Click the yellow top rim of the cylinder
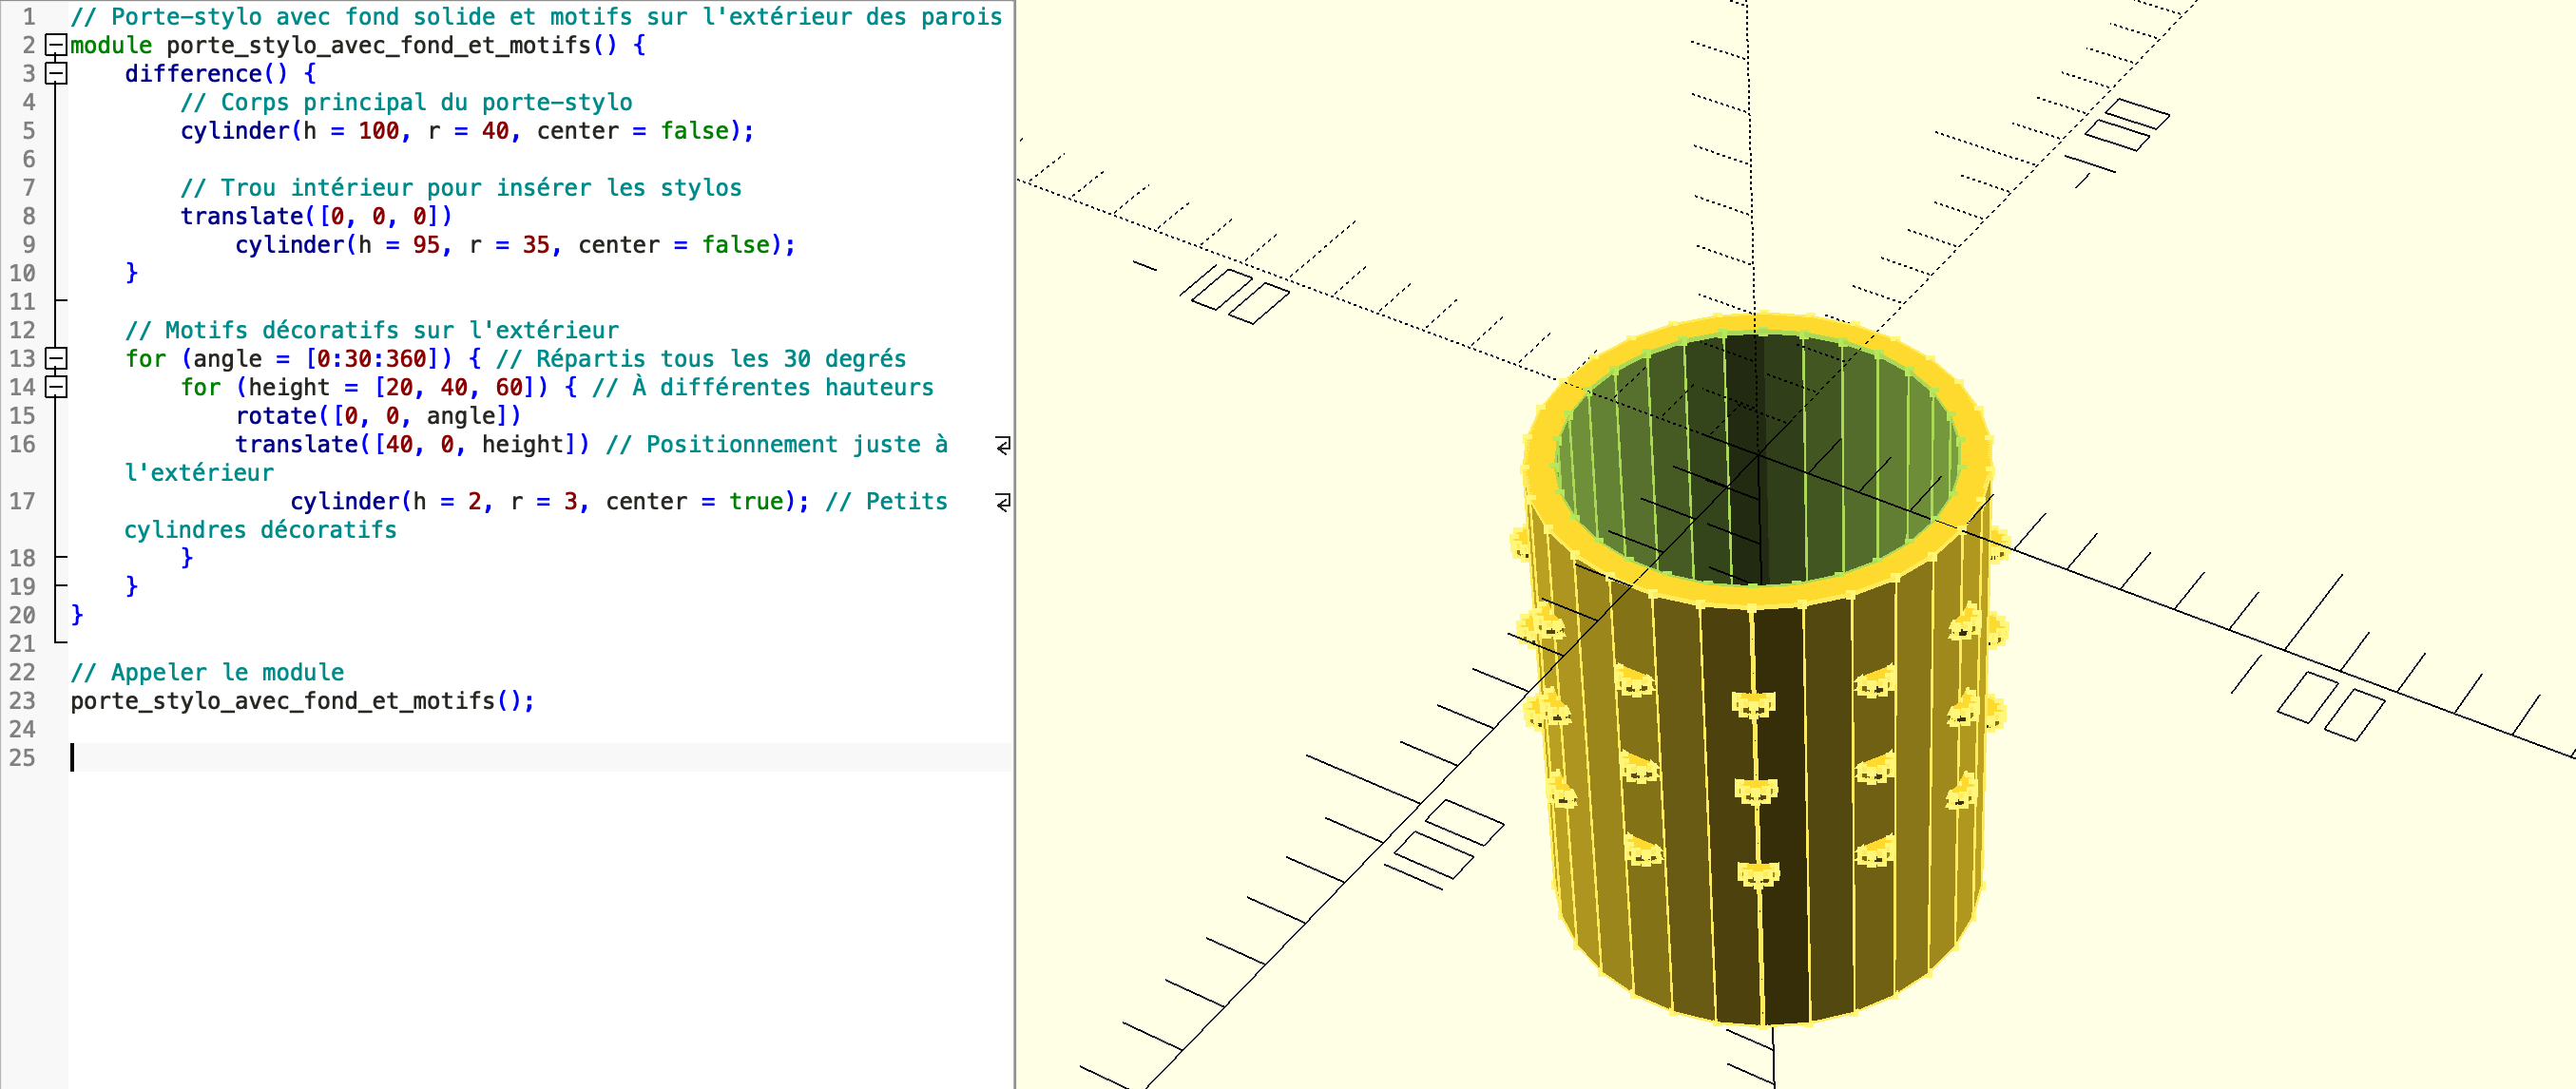 (x=1757, y=597)
